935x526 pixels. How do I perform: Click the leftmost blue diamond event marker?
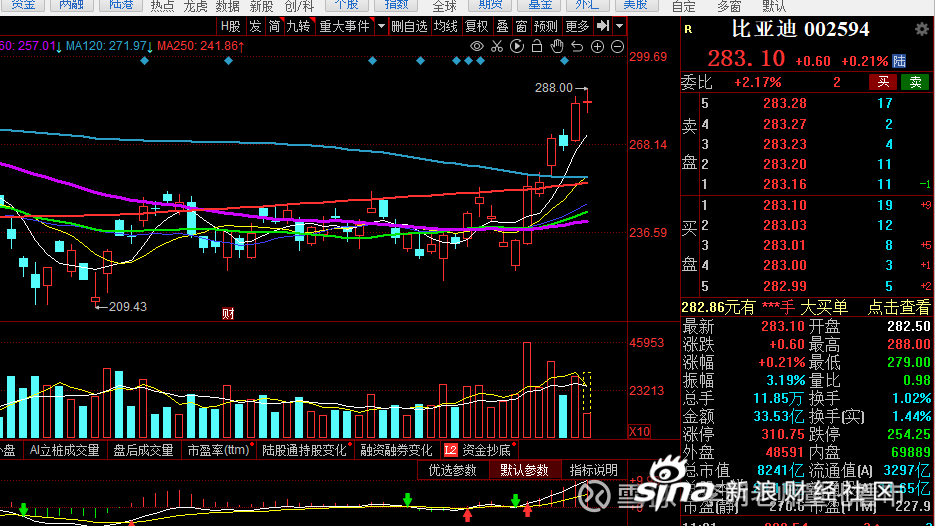pos(144,61)
